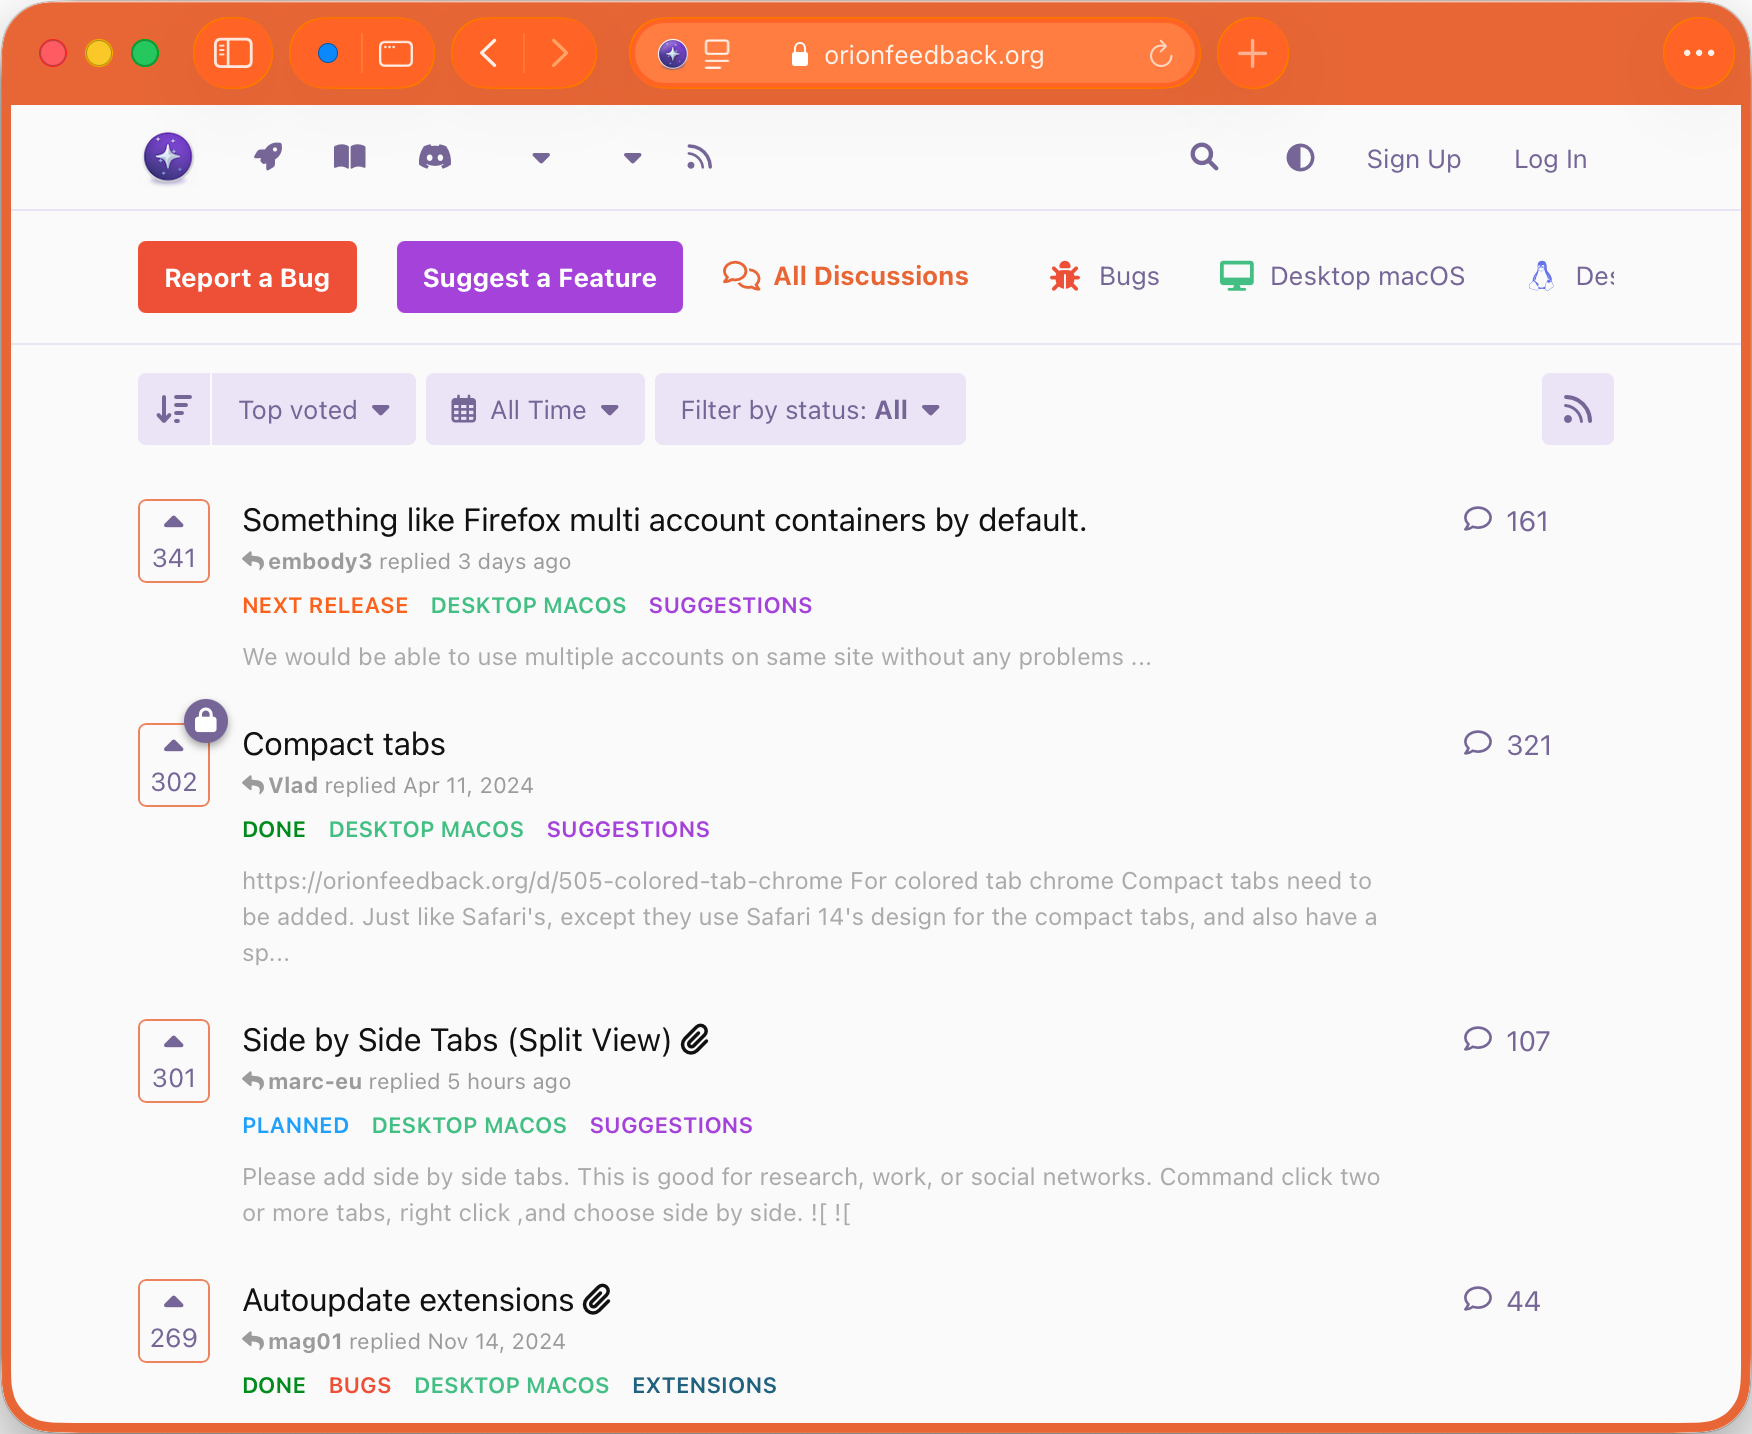Upvote the Autoupdate extensions post
This screenshot has width=1752, height=1434.
(x=174, y=1321)
